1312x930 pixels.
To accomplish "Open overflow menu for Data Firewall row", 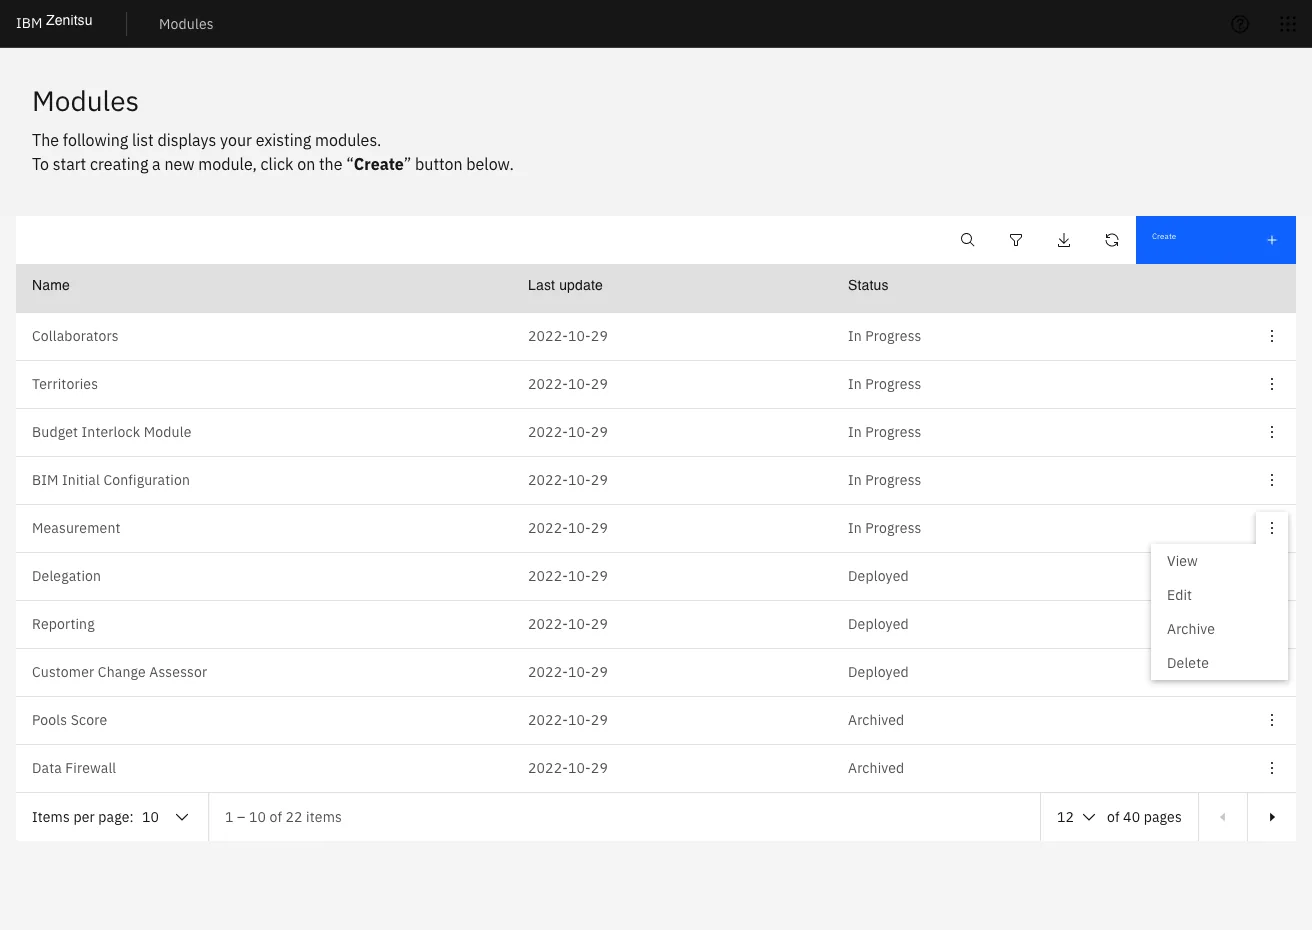I will (1271, 768).
